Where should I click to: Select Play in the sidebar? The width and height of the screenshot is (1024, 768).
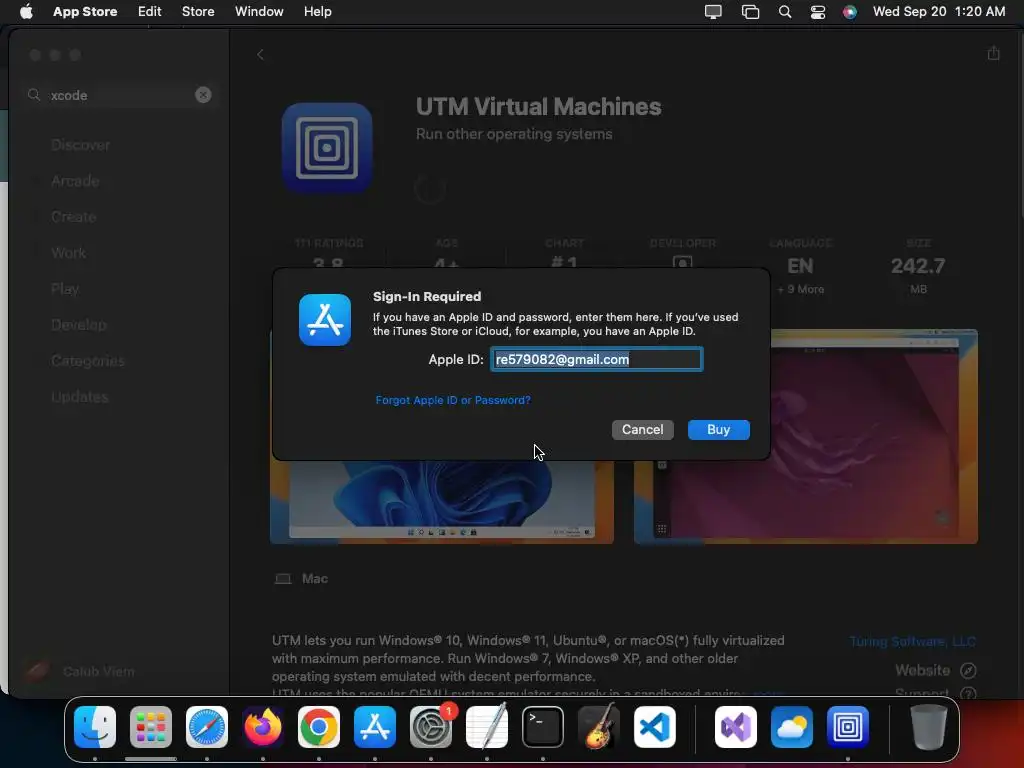pos(65,289)
